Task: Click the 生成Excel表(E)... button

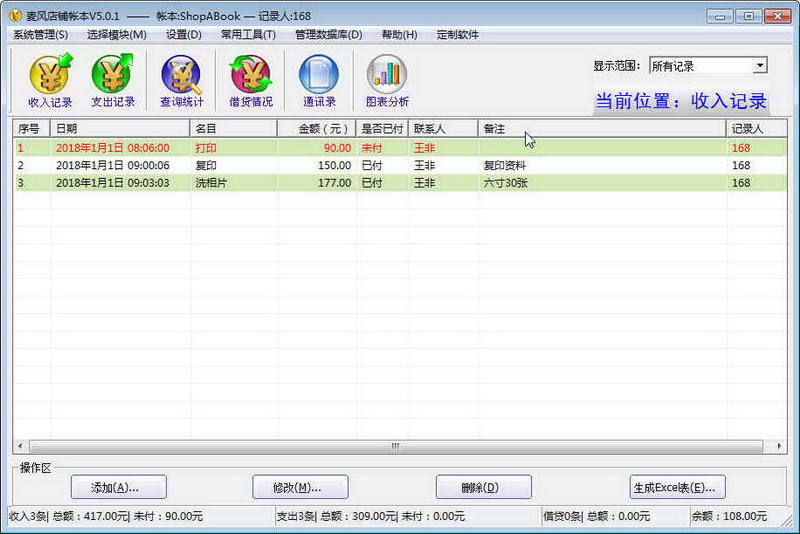Action: (678, 487)
